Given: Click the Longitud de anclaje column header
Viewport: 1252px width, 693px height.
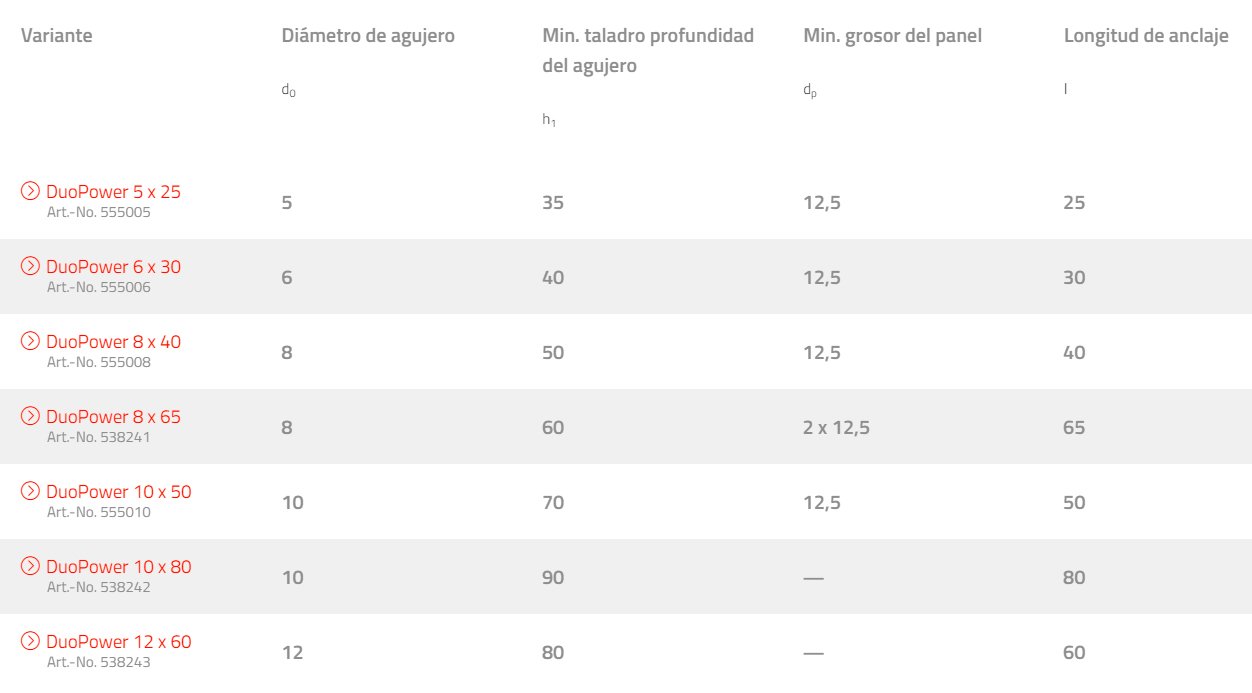Looking at the screenshot, I should click(1147, 36).
